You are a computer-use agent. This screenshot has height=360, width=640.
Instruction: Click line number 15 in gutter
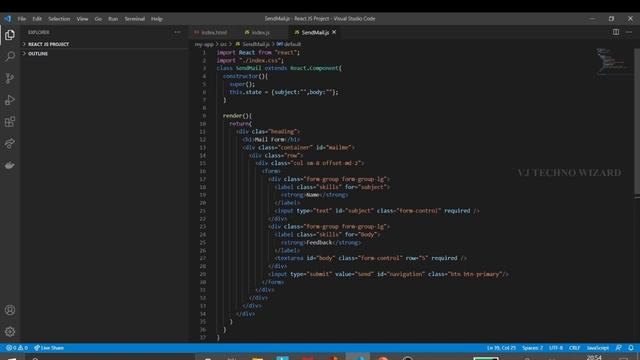pos(203,163)
